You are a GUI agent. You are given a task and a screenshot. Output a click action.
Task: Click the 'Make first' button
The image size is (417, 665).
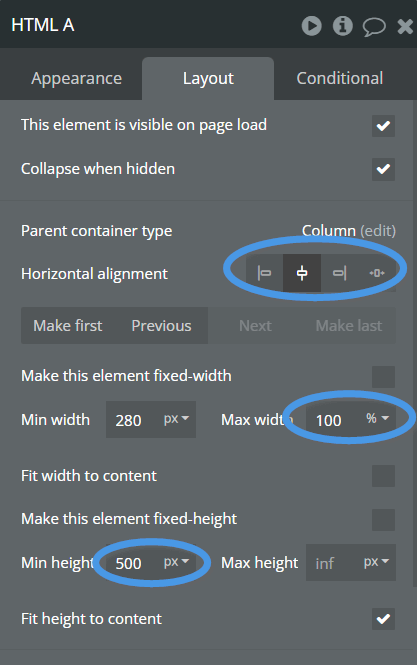pos(68,326)
